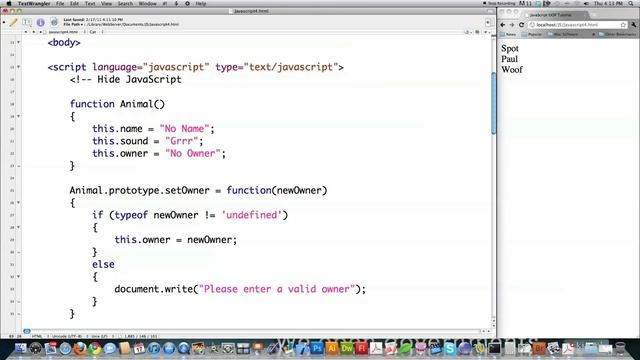Open the Text menu
This screenshot has height=360, width=640.
(90, 3)
